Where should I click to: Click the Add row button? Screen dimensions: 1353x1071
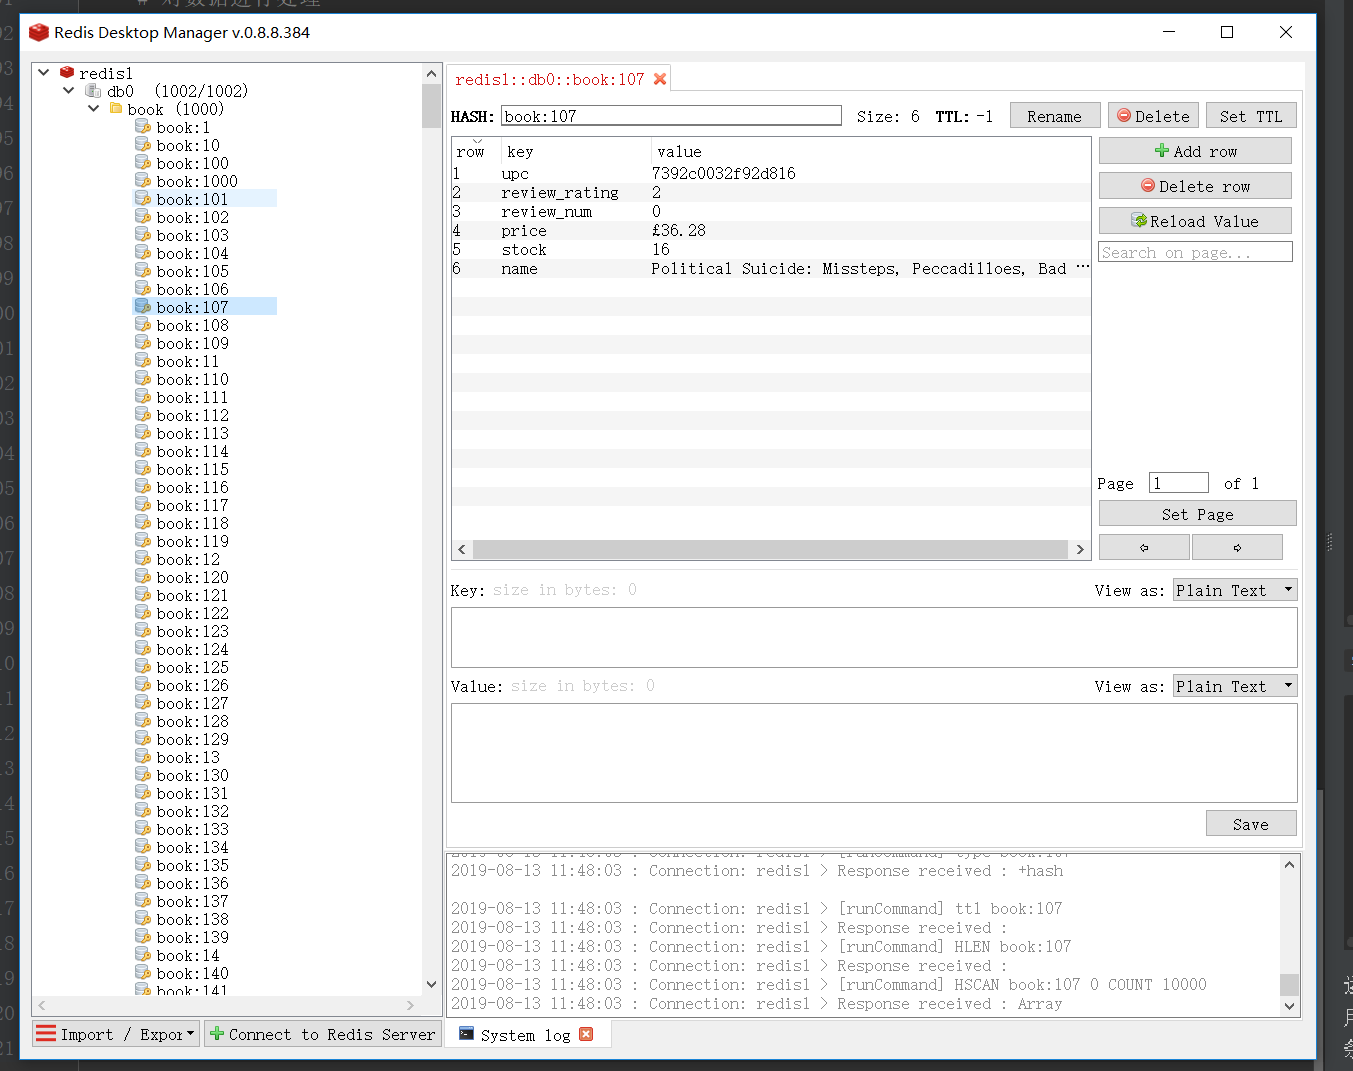coord(1195,151)
